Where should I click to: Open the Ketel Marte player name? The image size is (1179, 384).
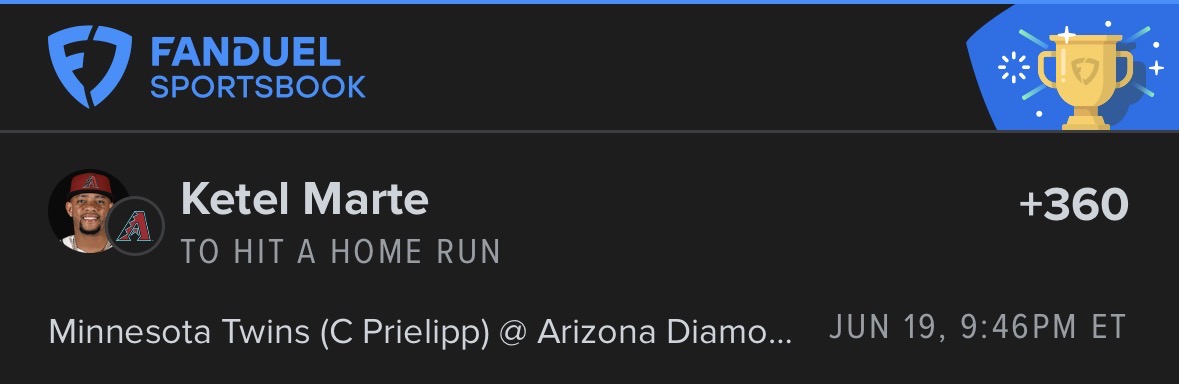pos(305,200)
